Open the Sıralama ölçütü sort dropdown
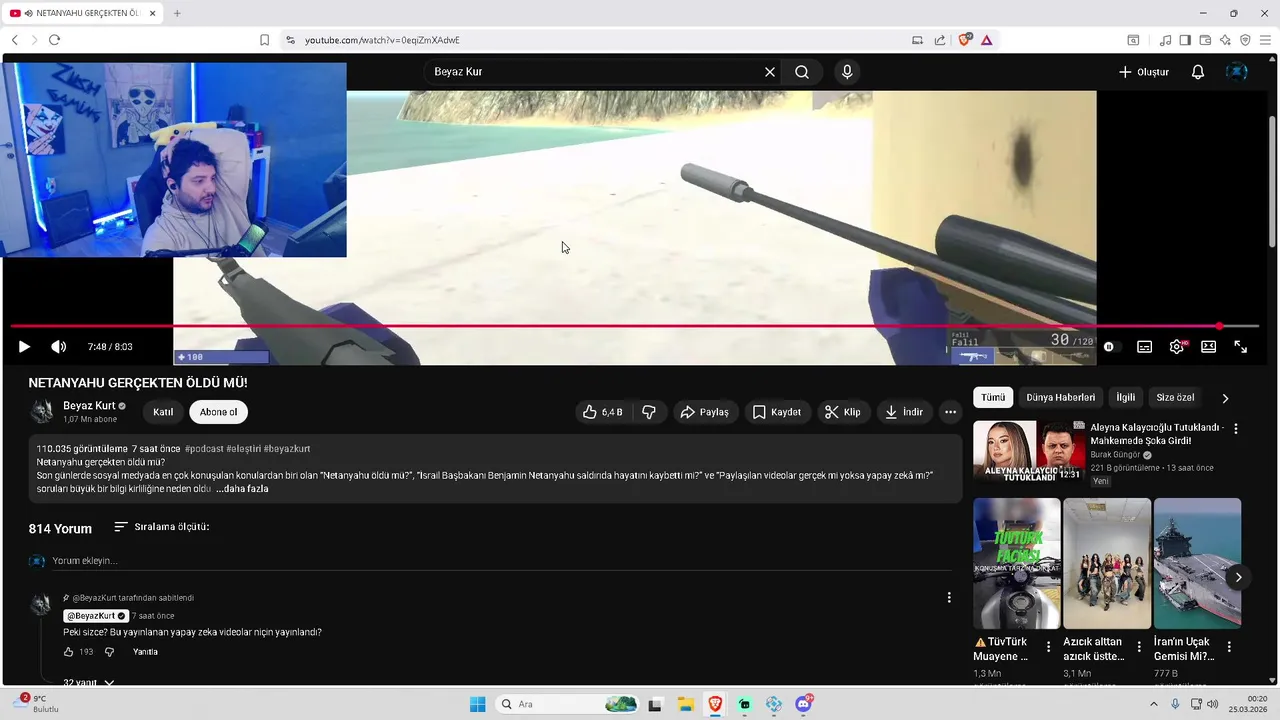Image resolution: width=1280 pixels, height=720 pixels. [161, 527]
